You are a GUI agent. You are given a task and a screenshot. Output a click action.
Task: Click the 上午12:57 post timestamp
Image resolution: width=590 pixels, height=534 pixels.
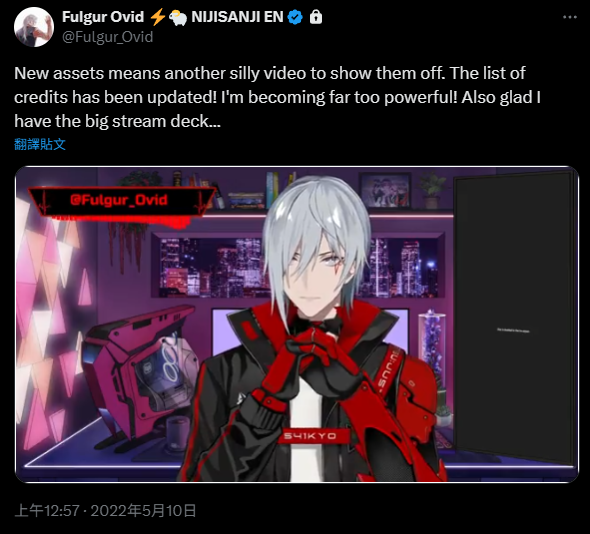(47, 511)
